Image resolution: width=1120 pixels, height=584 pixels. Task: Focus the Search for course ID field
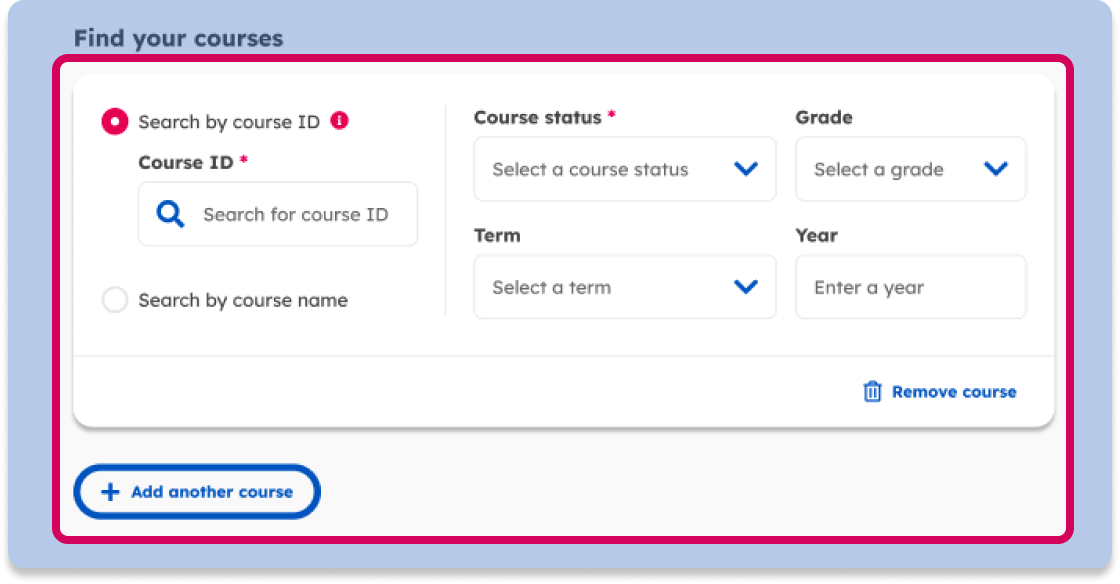click(x=295, y=215)
